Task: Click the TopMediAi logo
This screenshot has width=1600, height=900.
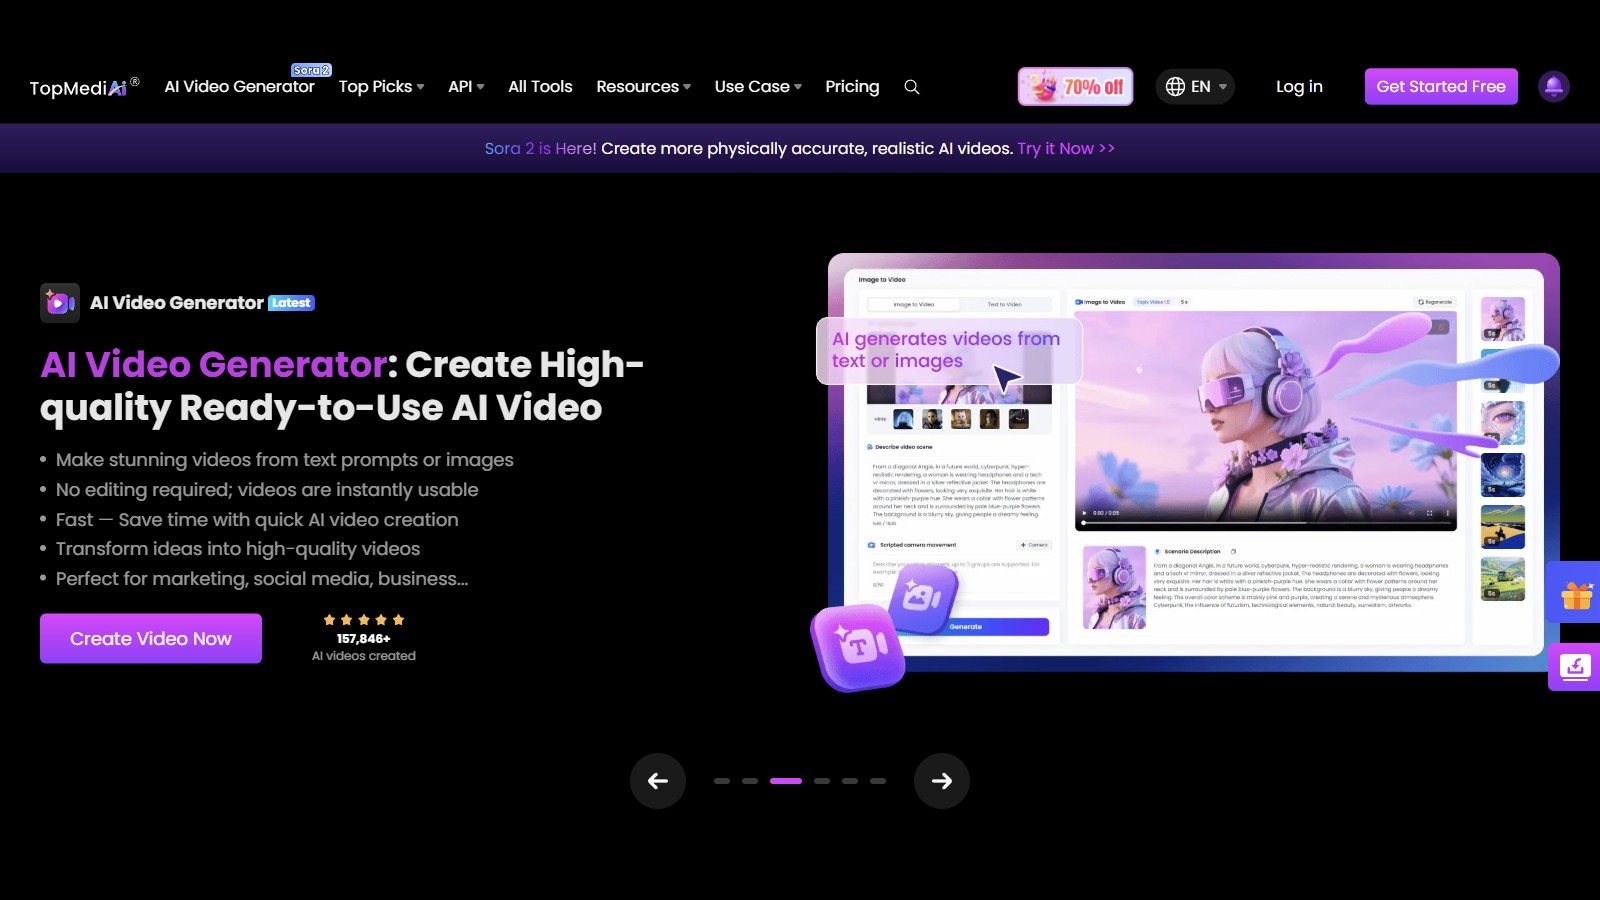Action: point(84,87)
